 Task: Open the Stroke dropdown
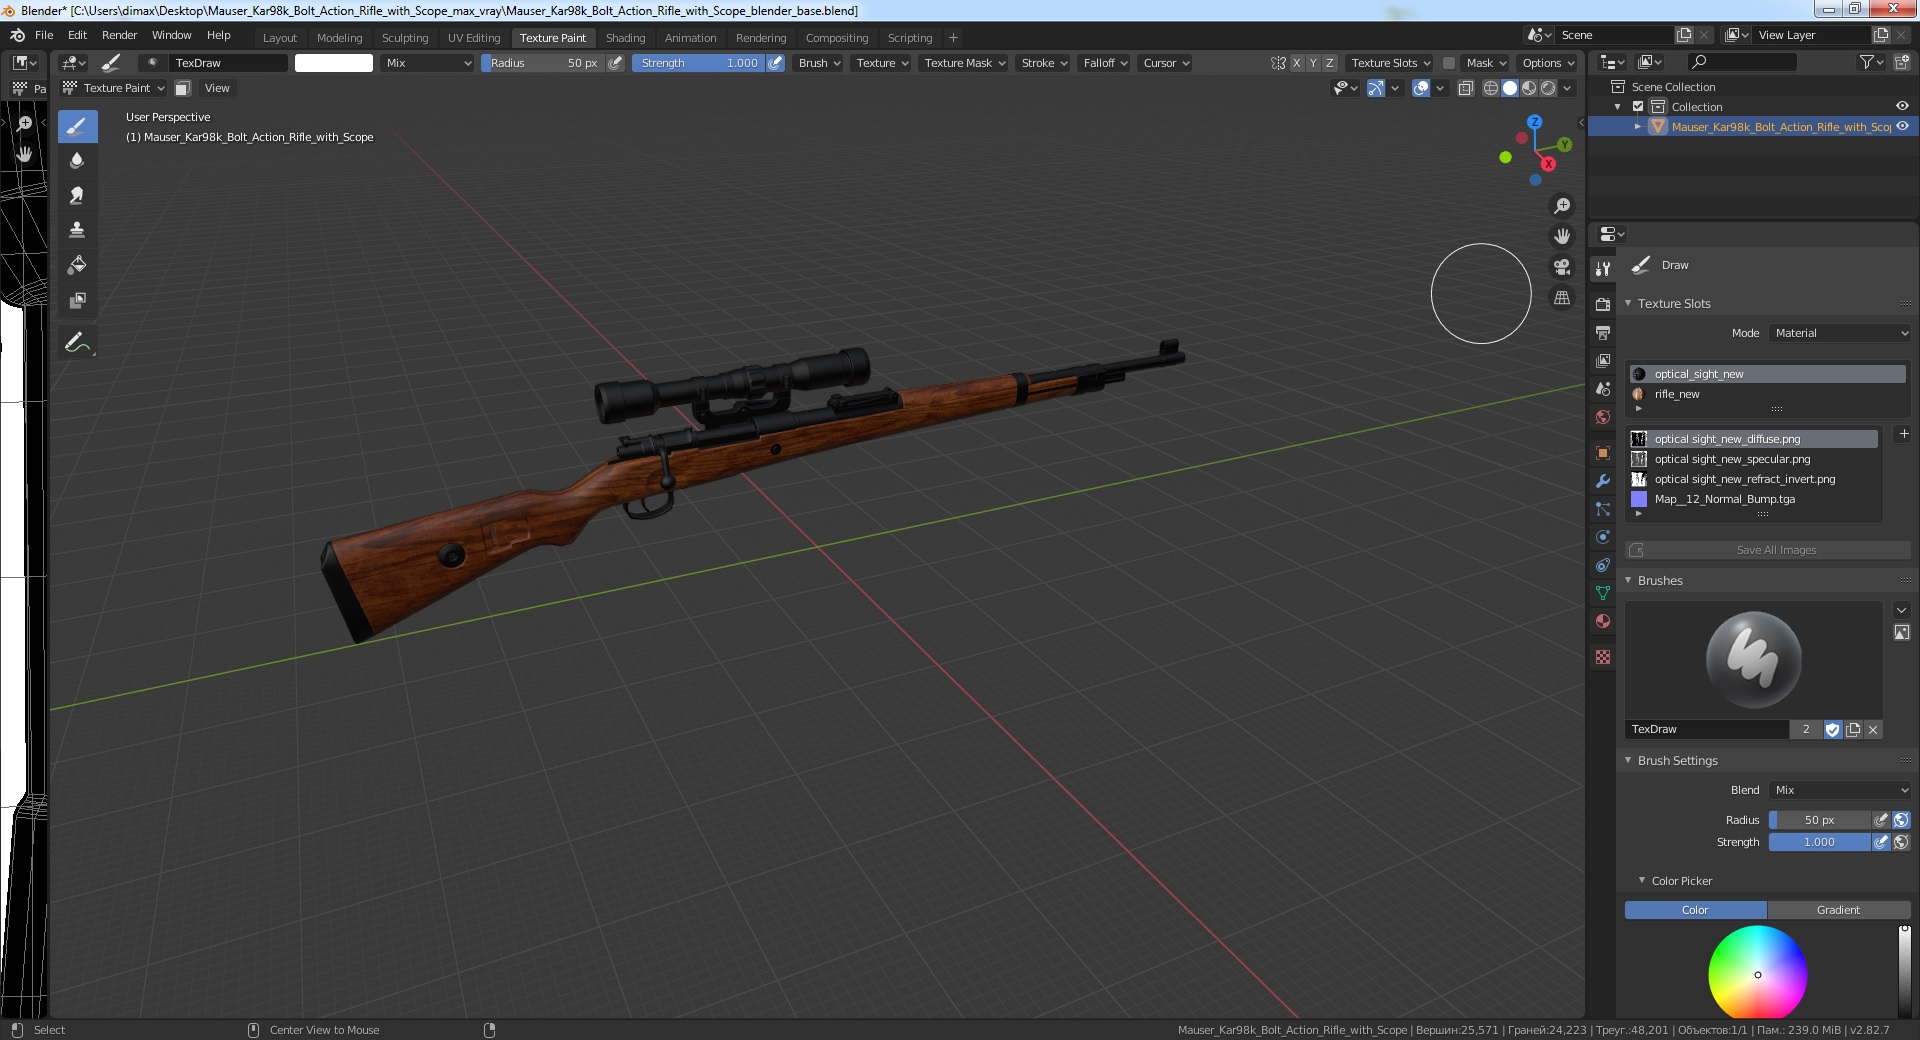click(1044, 63)
